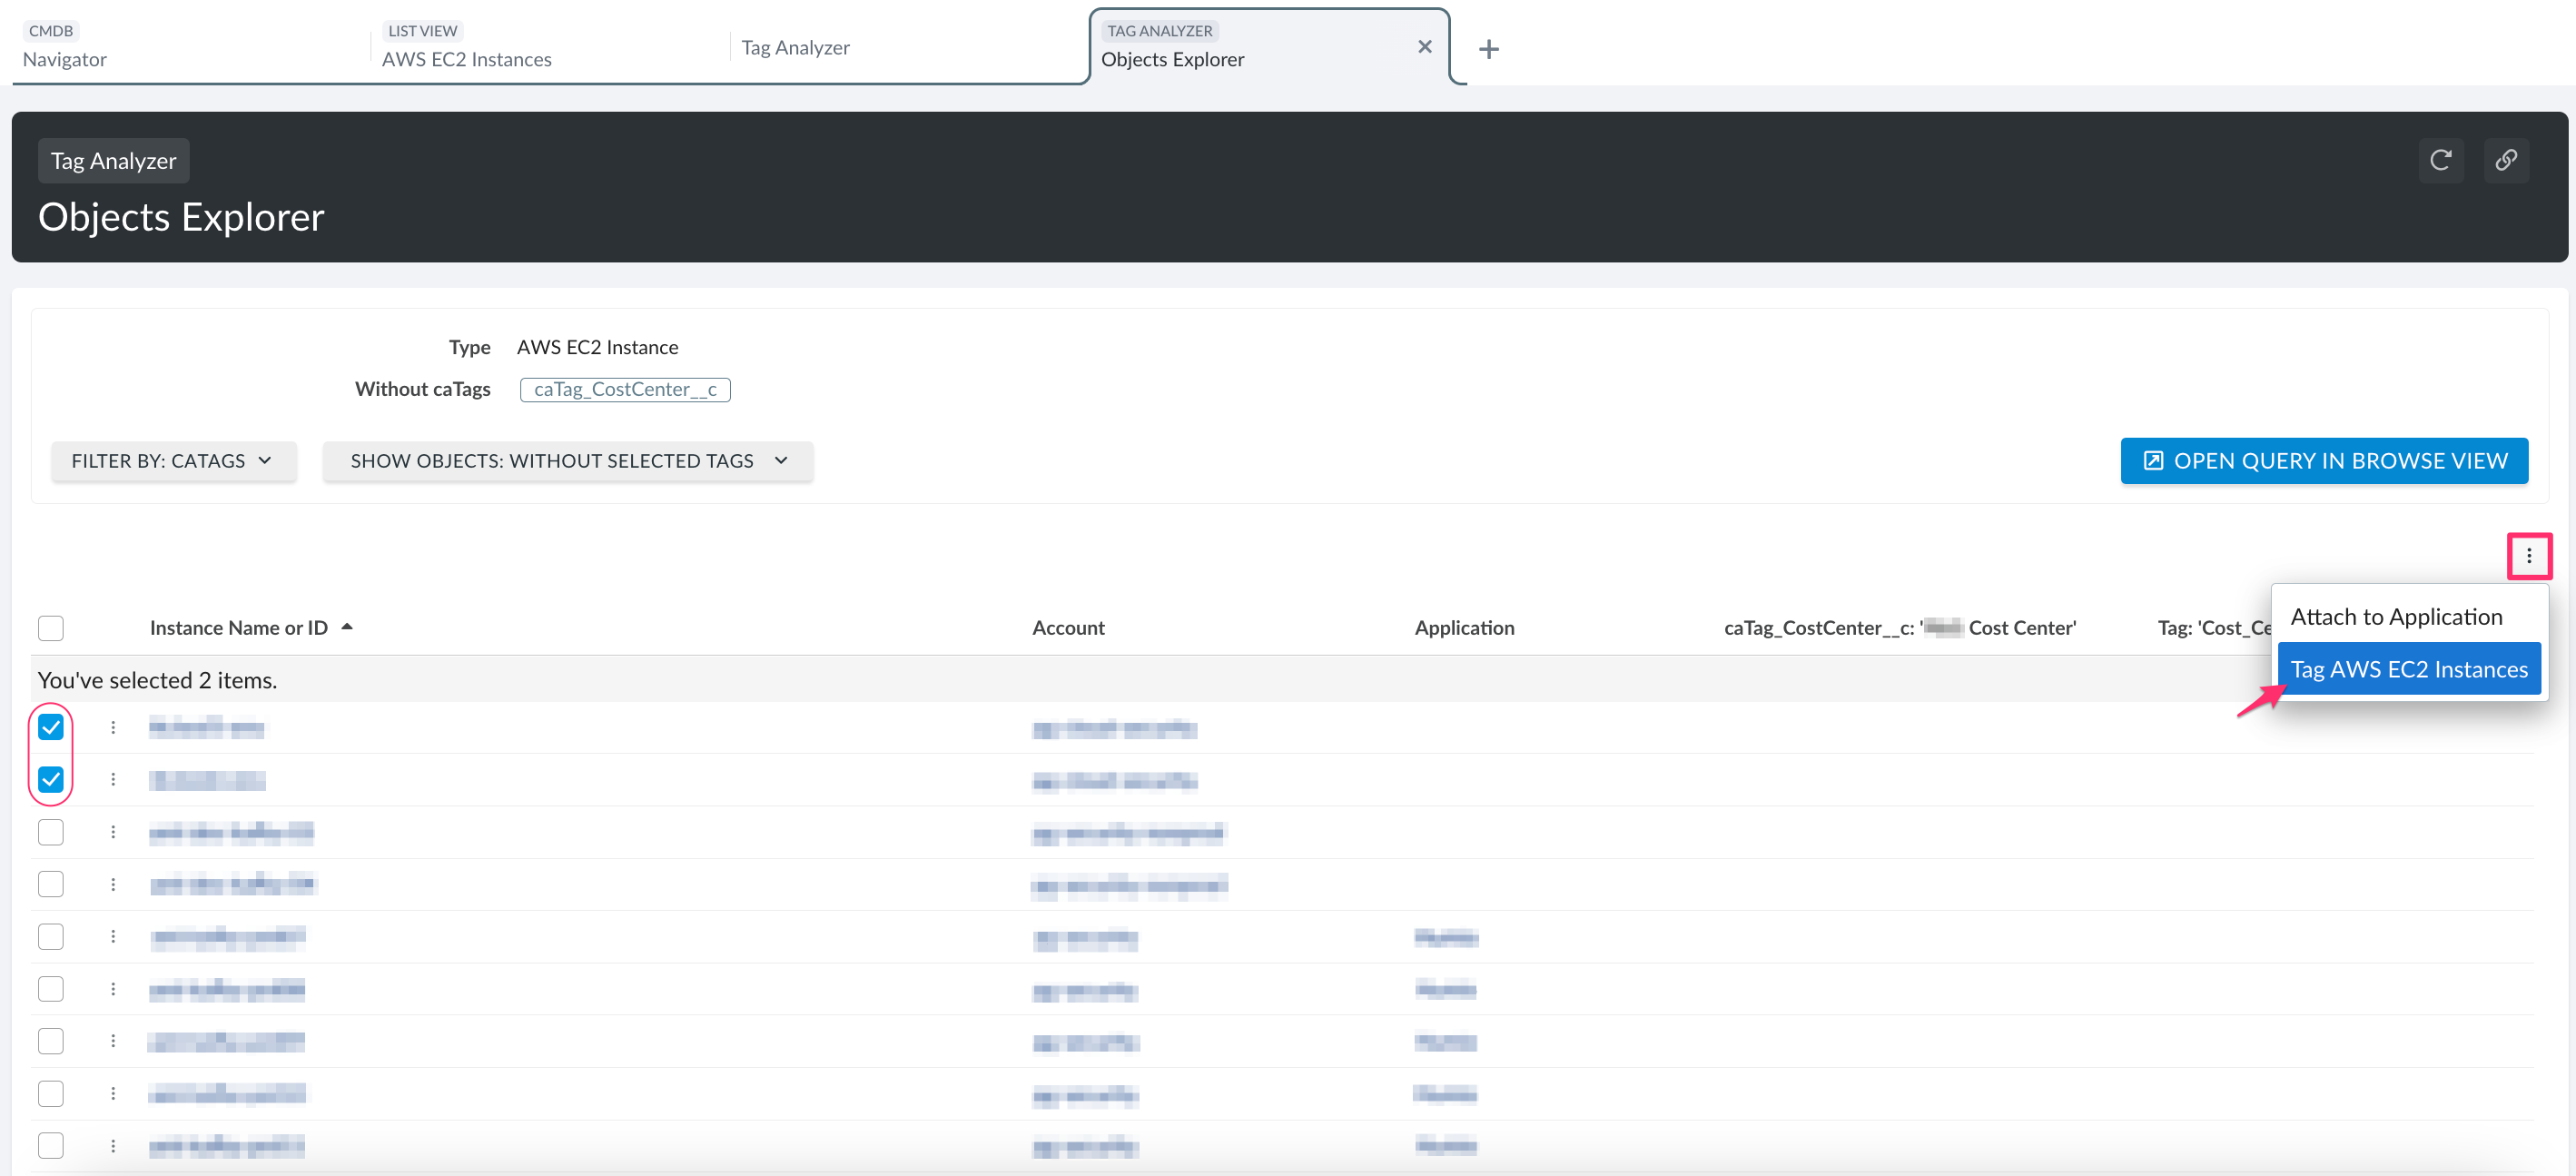Open the table options kebab menu
Viewport: 2576px width, 1176px height.
click(2531, 556)
